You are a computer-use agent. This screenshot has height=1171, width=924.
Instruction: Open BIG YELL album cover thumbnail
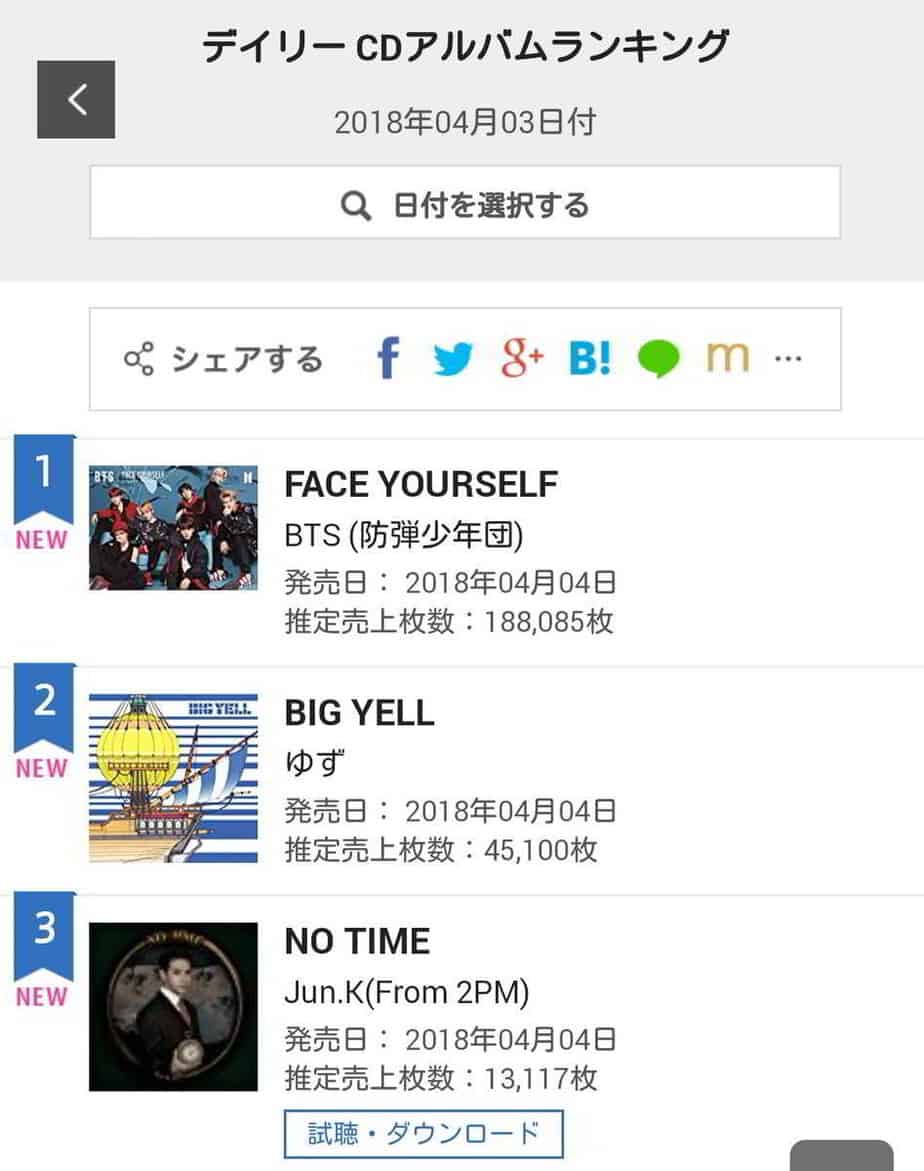(173, 777)
